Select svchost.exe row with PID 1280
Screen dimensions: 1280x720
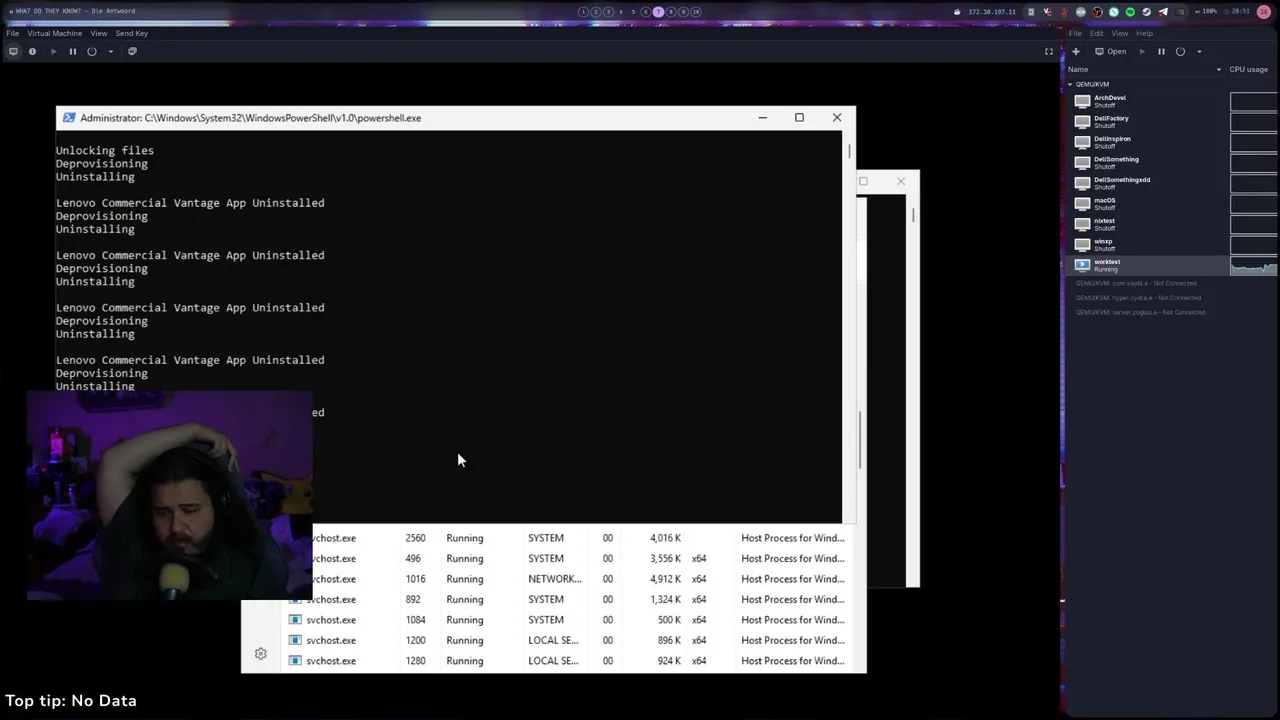tap(566, 661)
